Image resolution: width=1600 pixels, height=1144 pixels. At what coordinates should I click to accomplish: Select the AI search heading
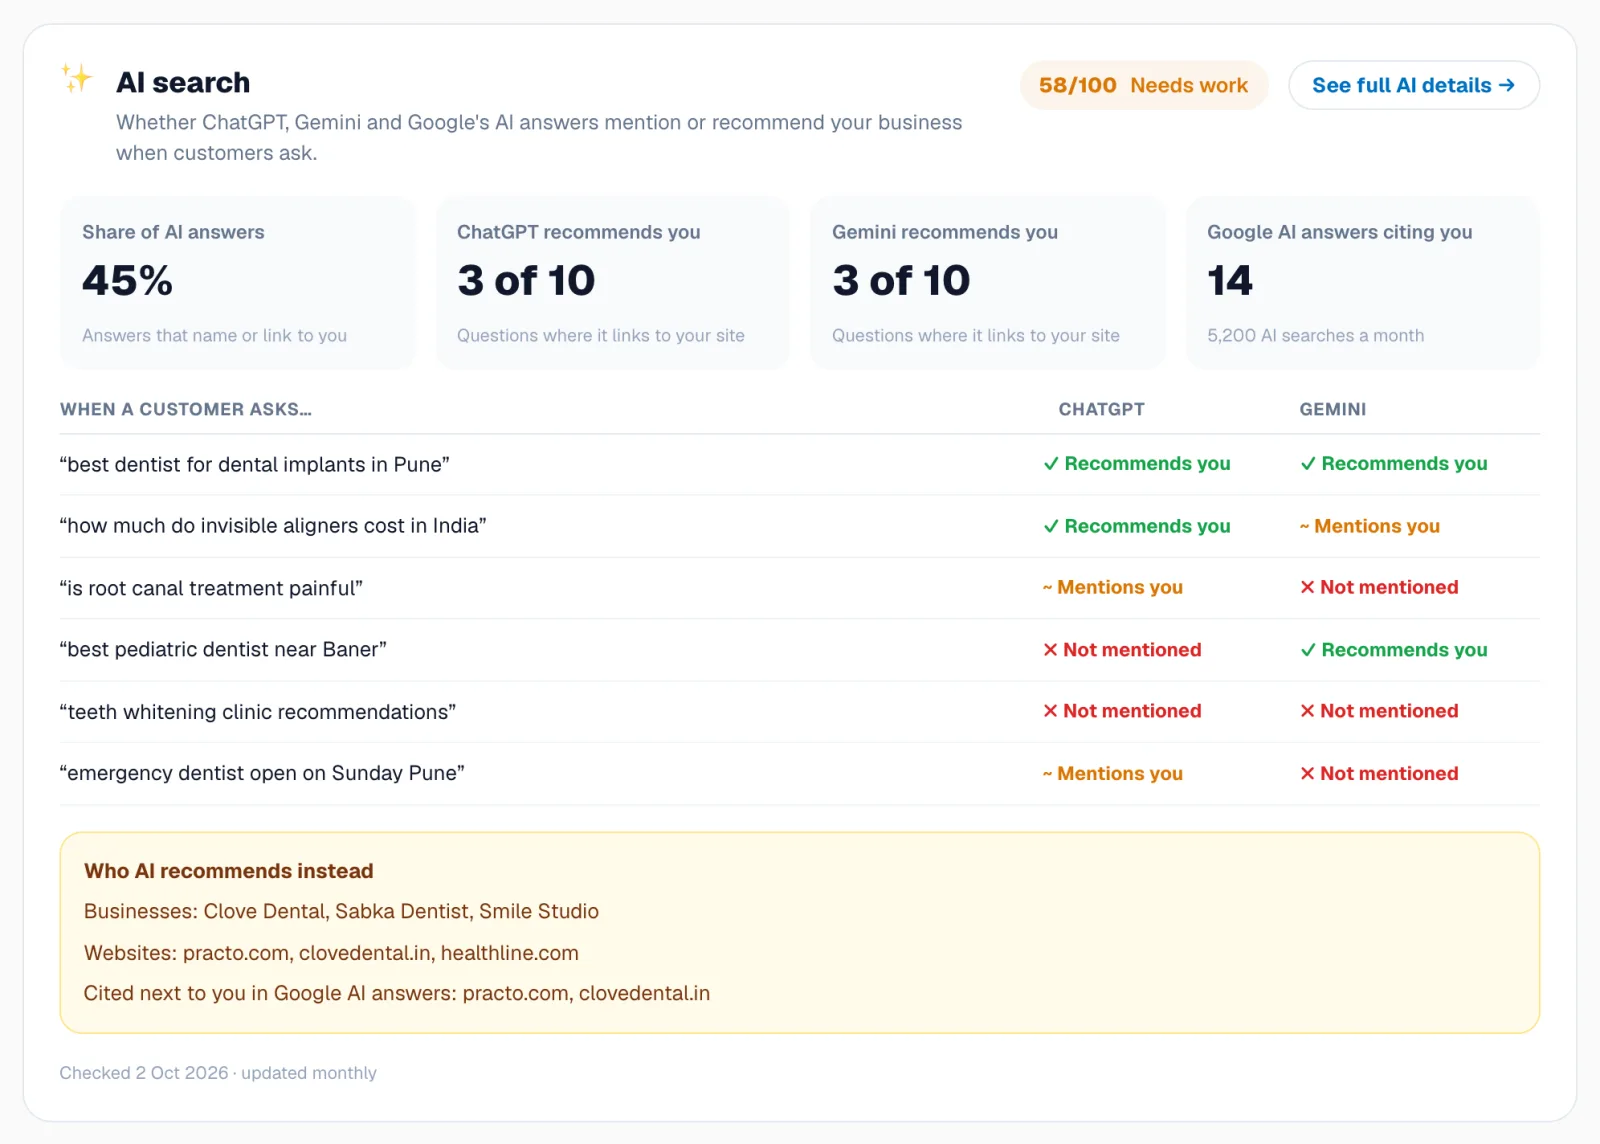click(183, 82)
